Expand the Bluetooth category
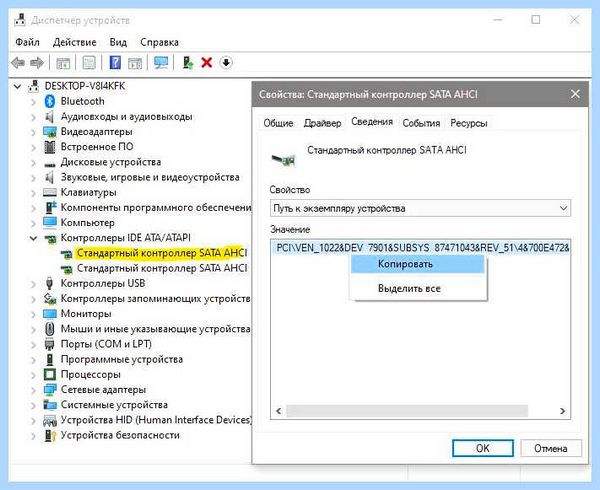This screenshot has height=490, width=600. tap(33, 102)
